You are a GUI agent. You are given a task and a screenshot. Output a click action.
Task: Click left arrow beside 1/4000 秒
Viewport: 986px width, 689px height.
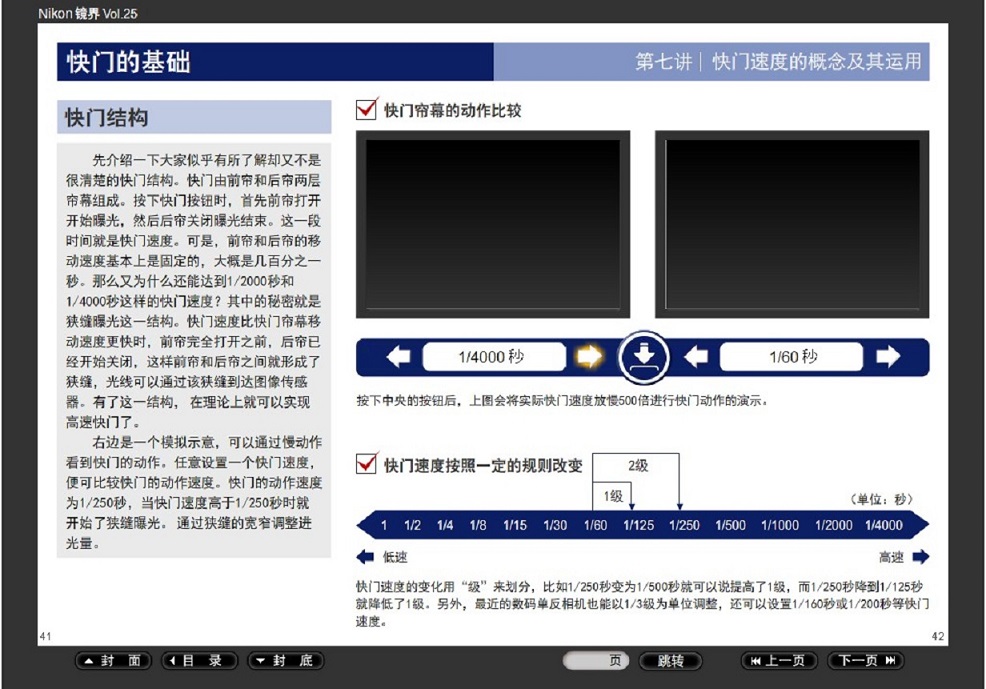(x=399, y=357)
